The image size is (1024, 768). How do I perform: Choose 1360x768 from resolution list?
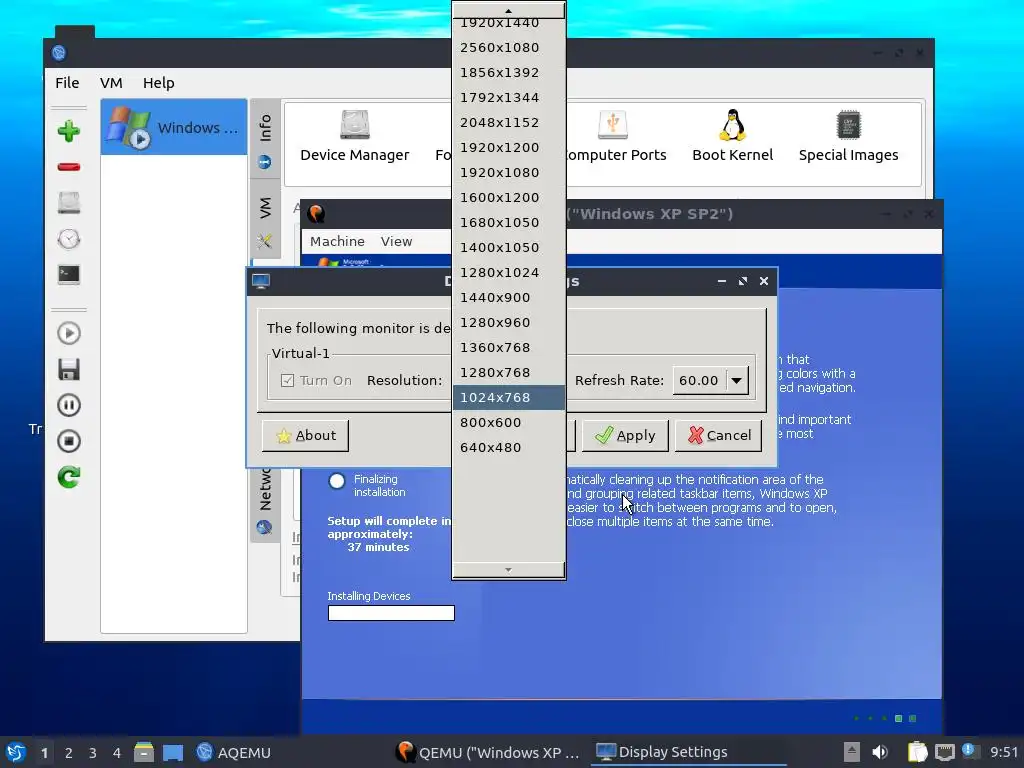pyautogui.click(x=509, y=347)
